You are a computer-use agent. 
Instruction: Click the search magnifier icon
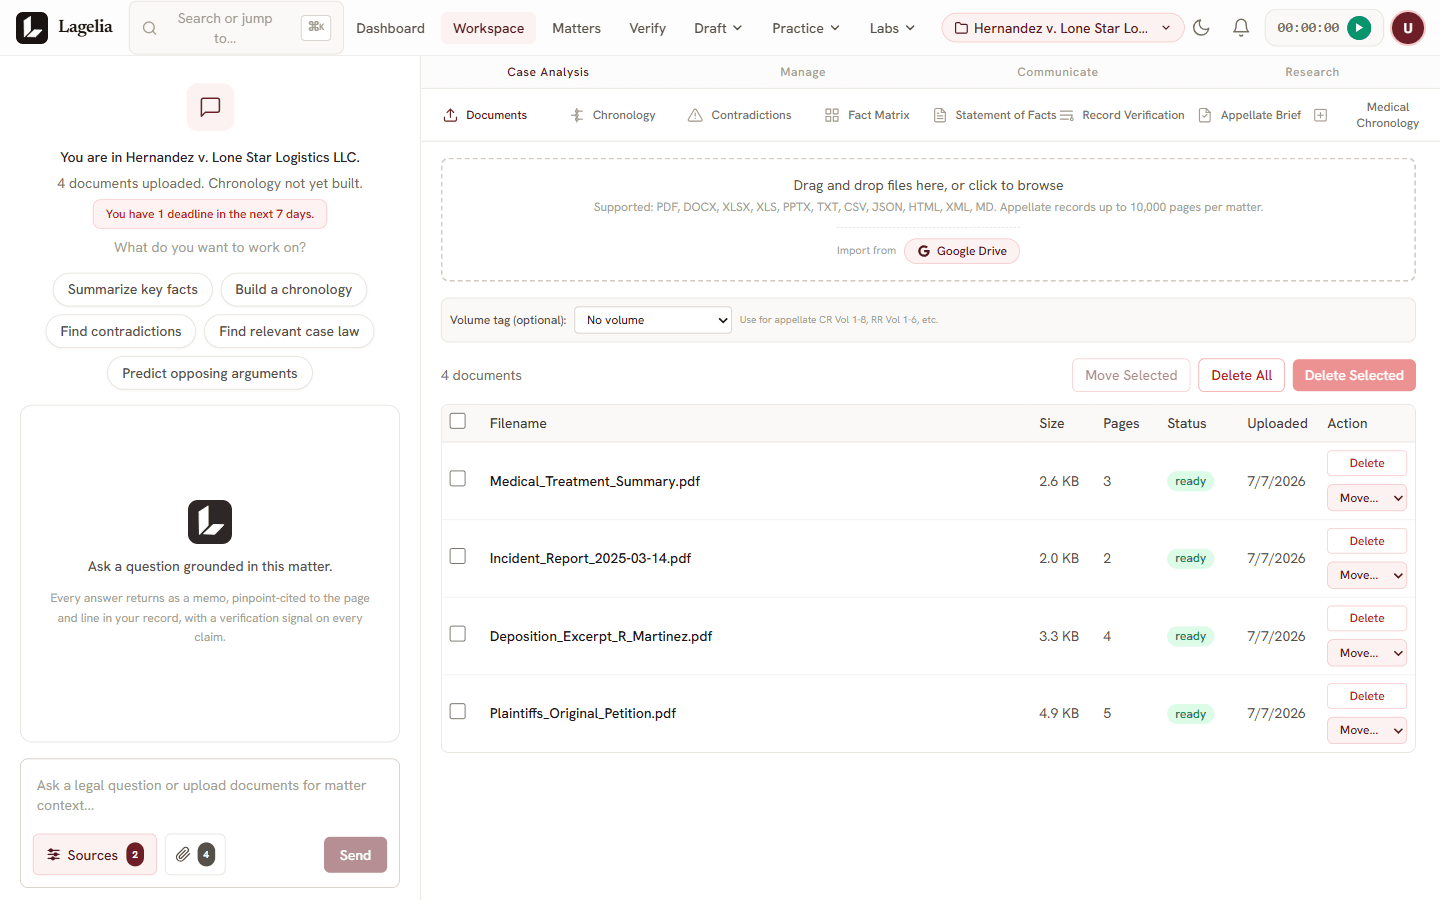pyautogui.click(x=150, y=28)
